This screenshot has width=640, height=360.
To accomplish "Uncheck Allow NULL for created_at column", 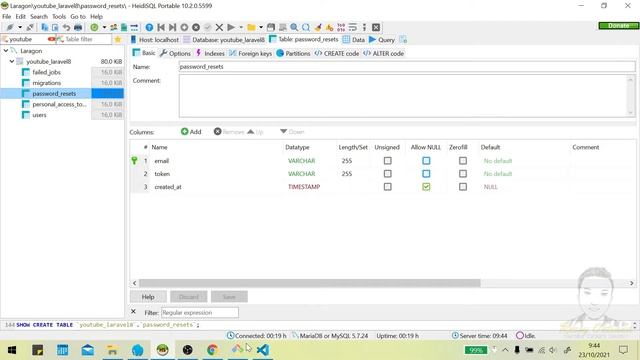I will click(x=426, y=187).
